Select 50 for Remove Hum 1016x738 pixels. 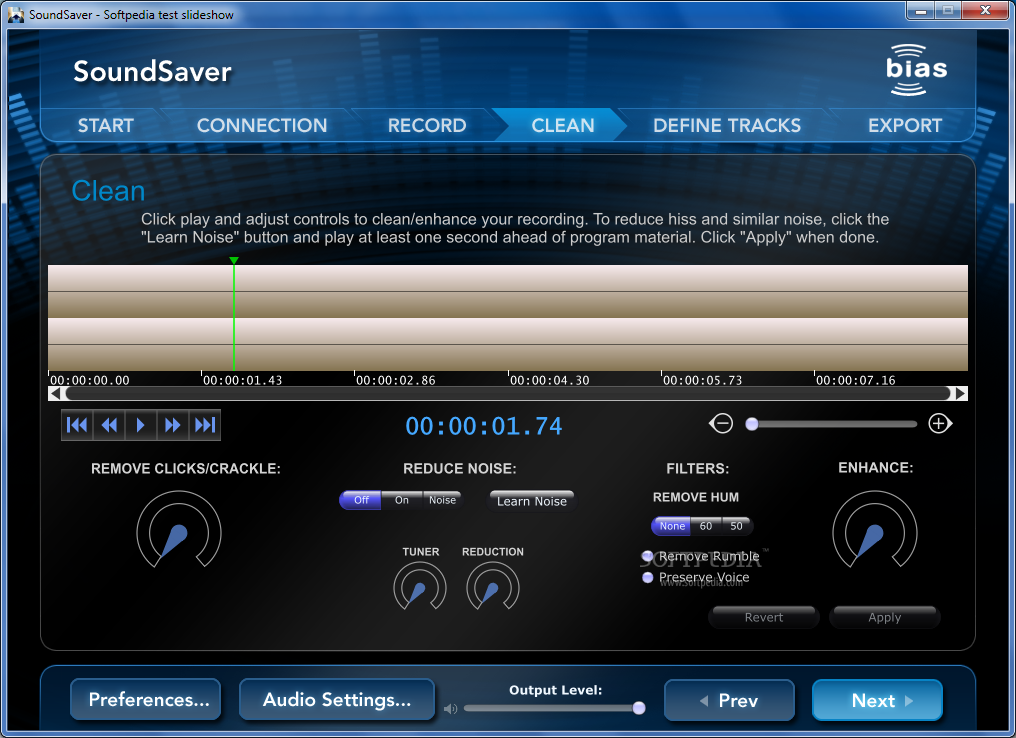point(737,526)
